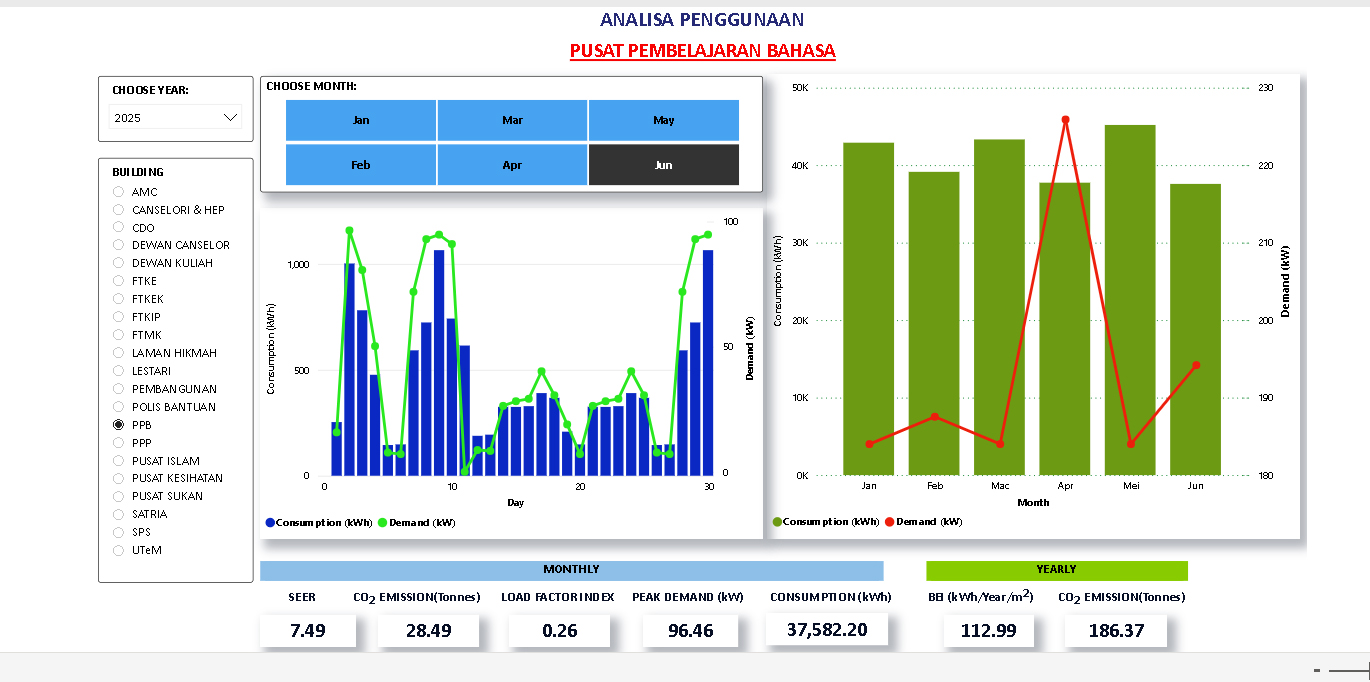This screenshot has width=1370, height=682.
Task: Pick the Mar month tile
Action: click(512, 120)
